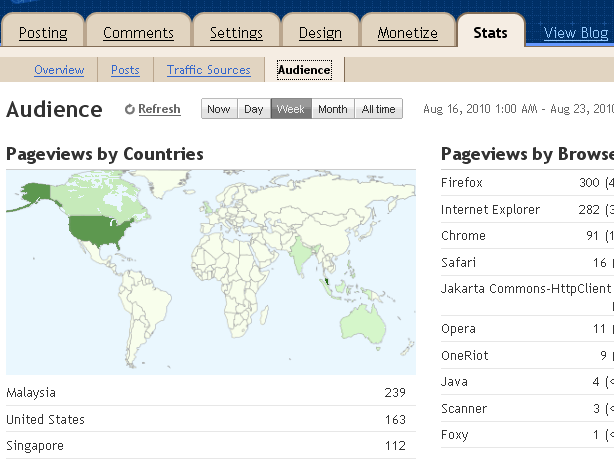Viewport: 614px width, 461px height.
Task: Click the Refresh arrow icon
Action: click(130, 109)
